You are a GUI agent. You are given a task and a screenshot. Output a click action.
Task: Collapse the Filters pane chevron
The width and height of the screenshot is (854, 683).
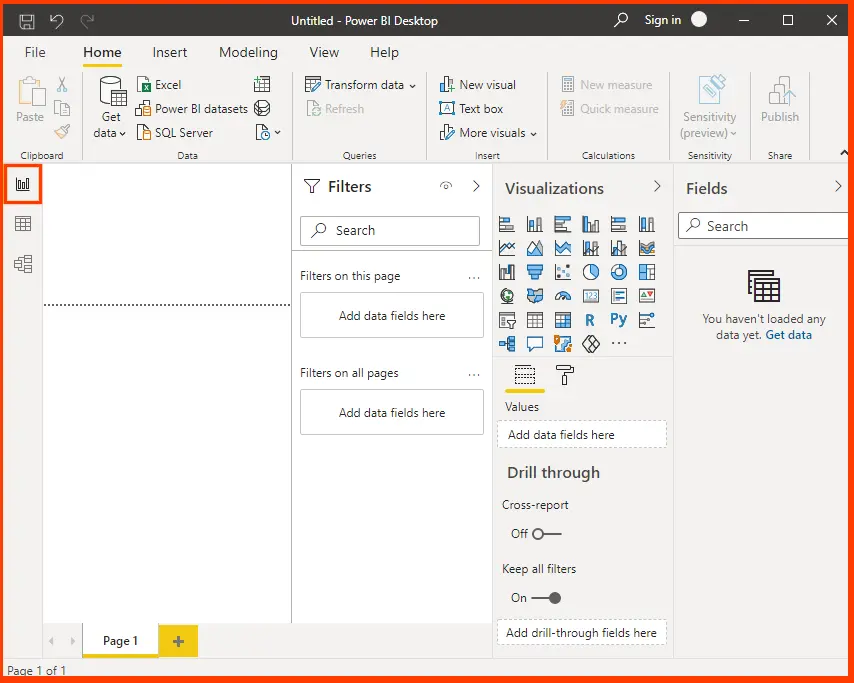pos(476,186)
